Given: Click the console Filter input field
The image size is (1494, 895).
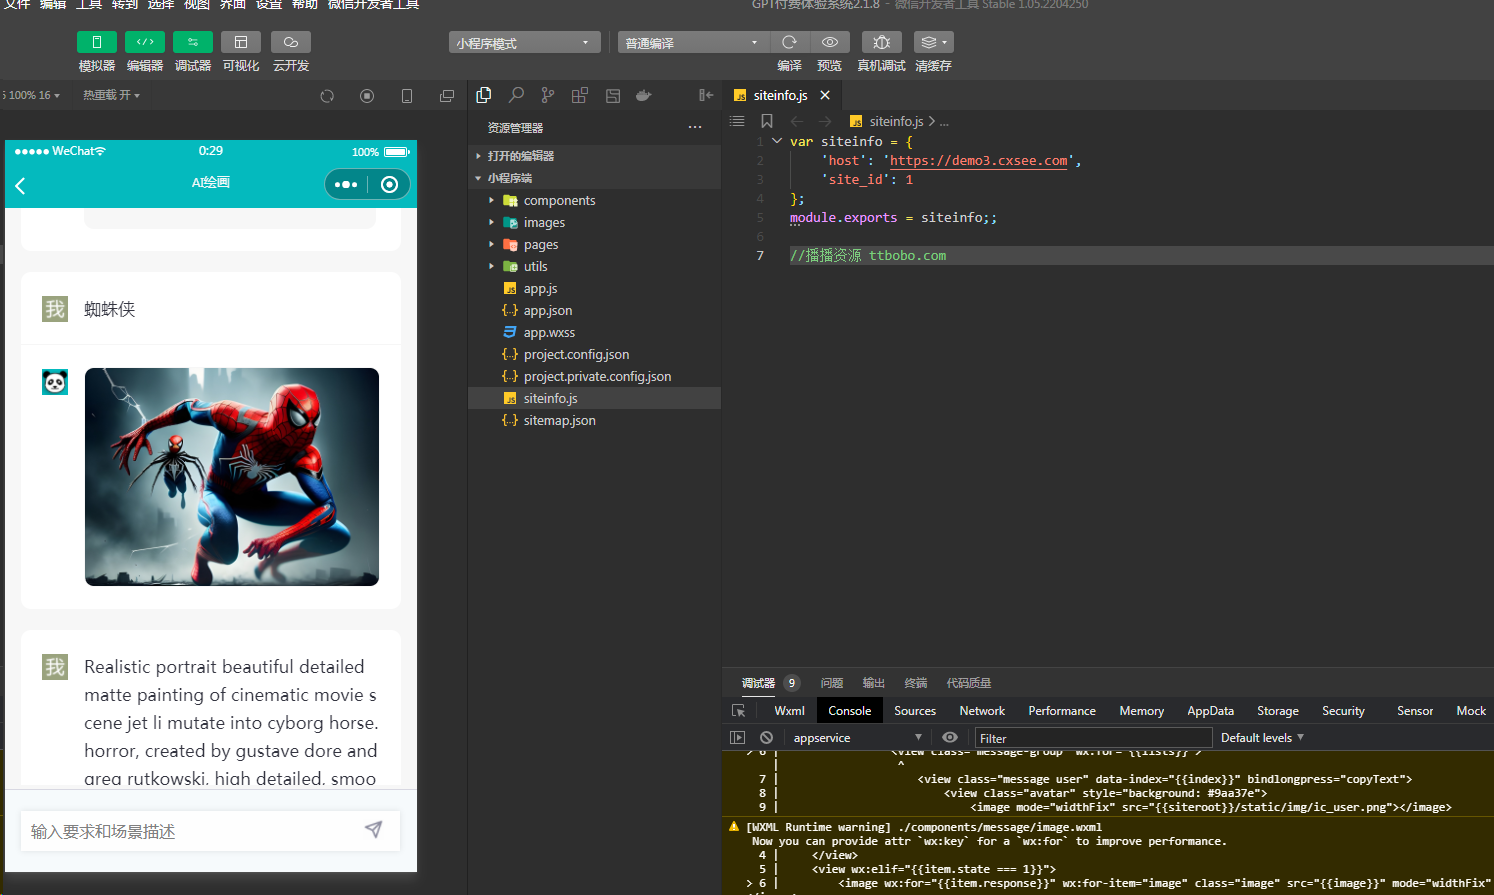Looking at the screenshot, I should tap(1093, 738).
